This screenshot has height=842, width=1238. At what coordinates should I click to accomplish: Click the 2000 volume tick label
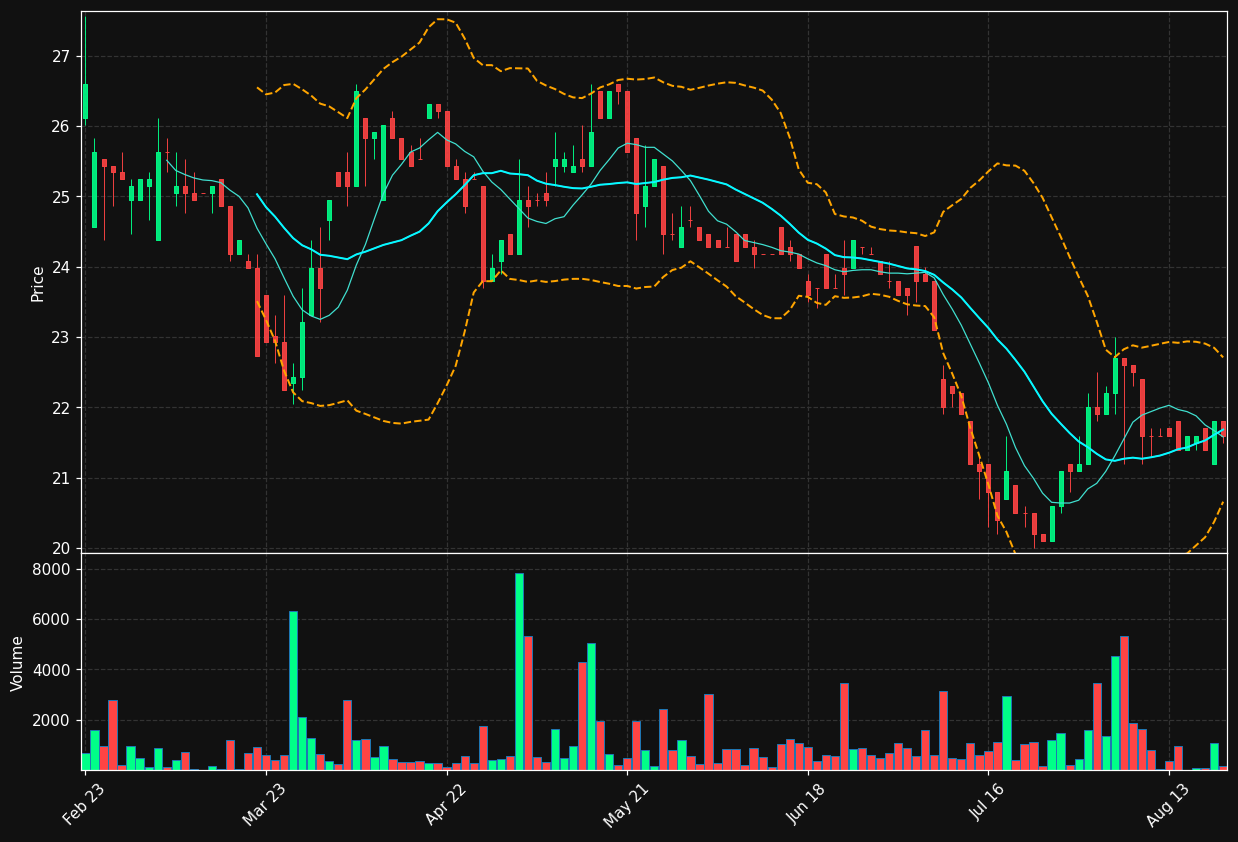coord(53,721)
